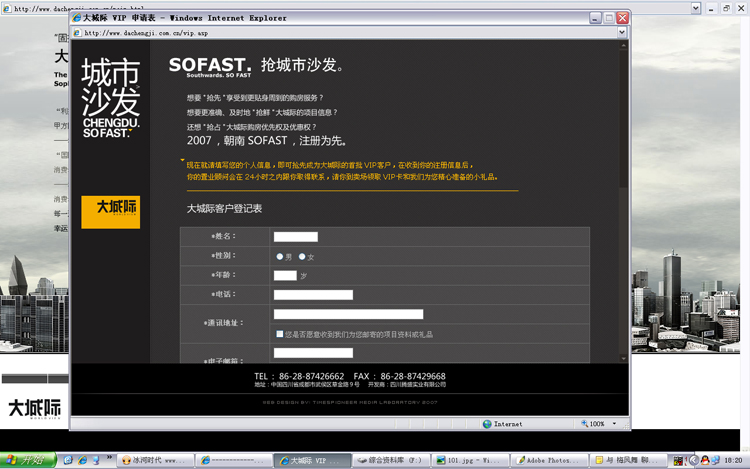Click the 大城际 logo on the background page
Screen dimensions: 750x469
tap(35, 409)
